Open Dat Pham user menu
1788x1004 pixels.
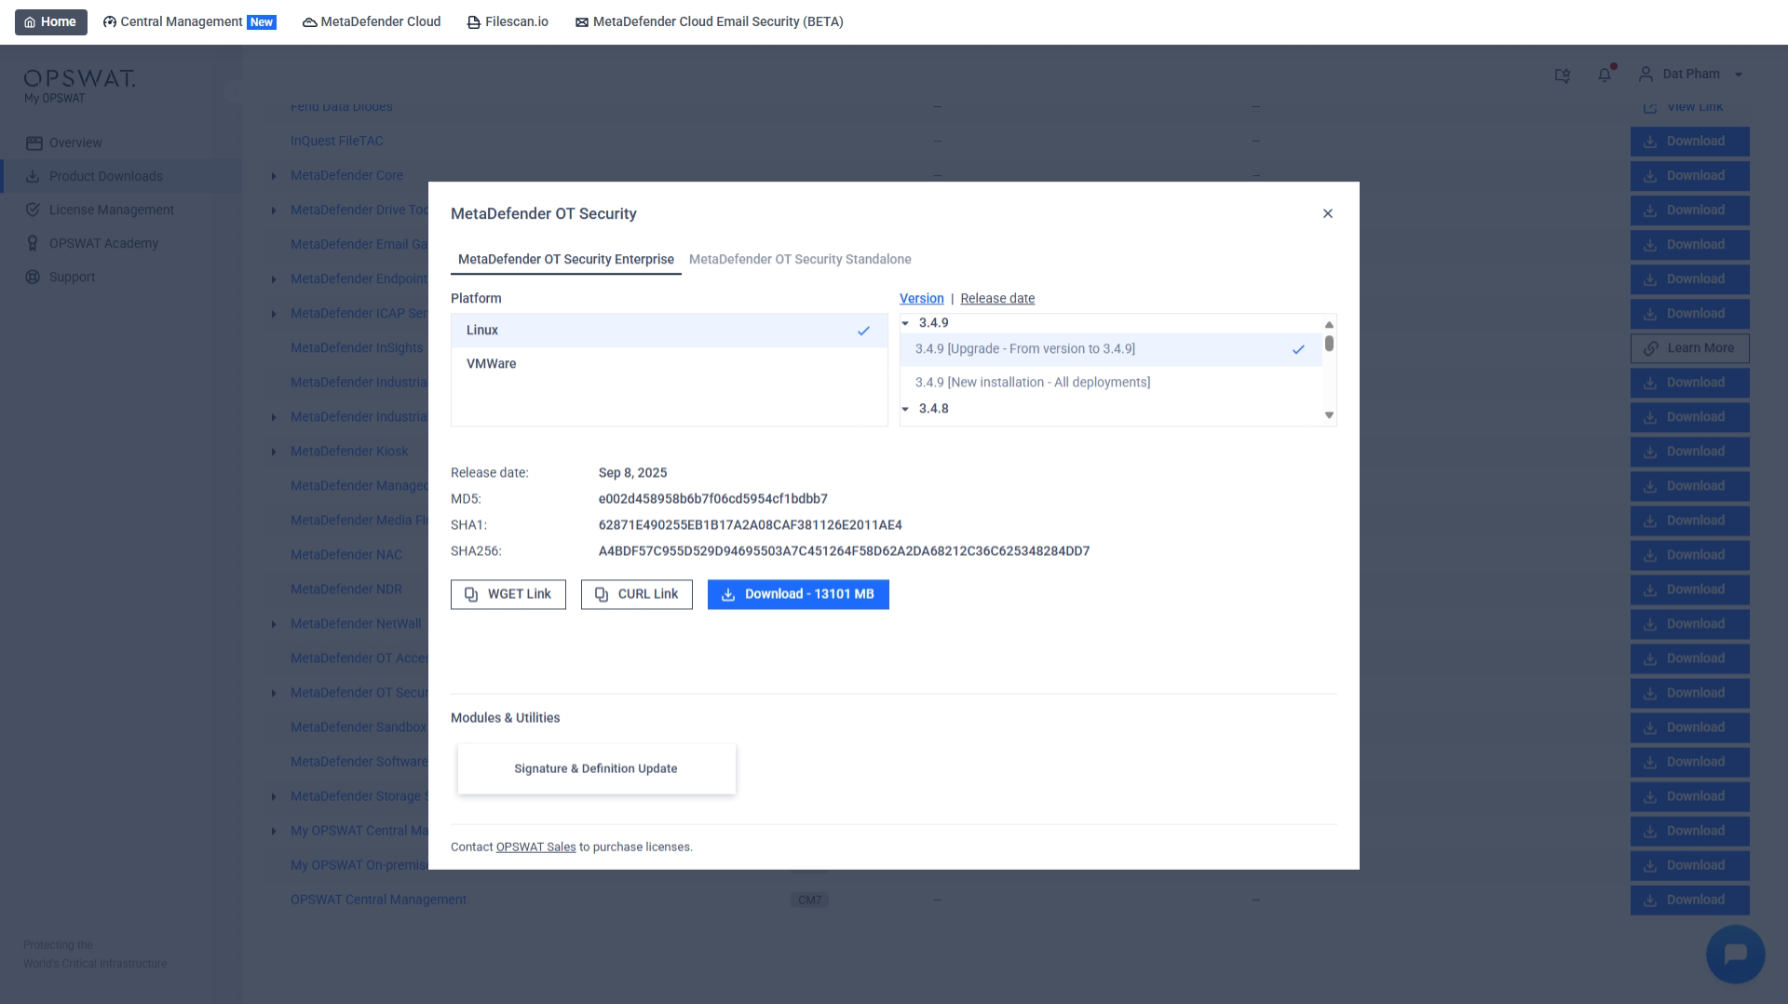pos(1691,74)
